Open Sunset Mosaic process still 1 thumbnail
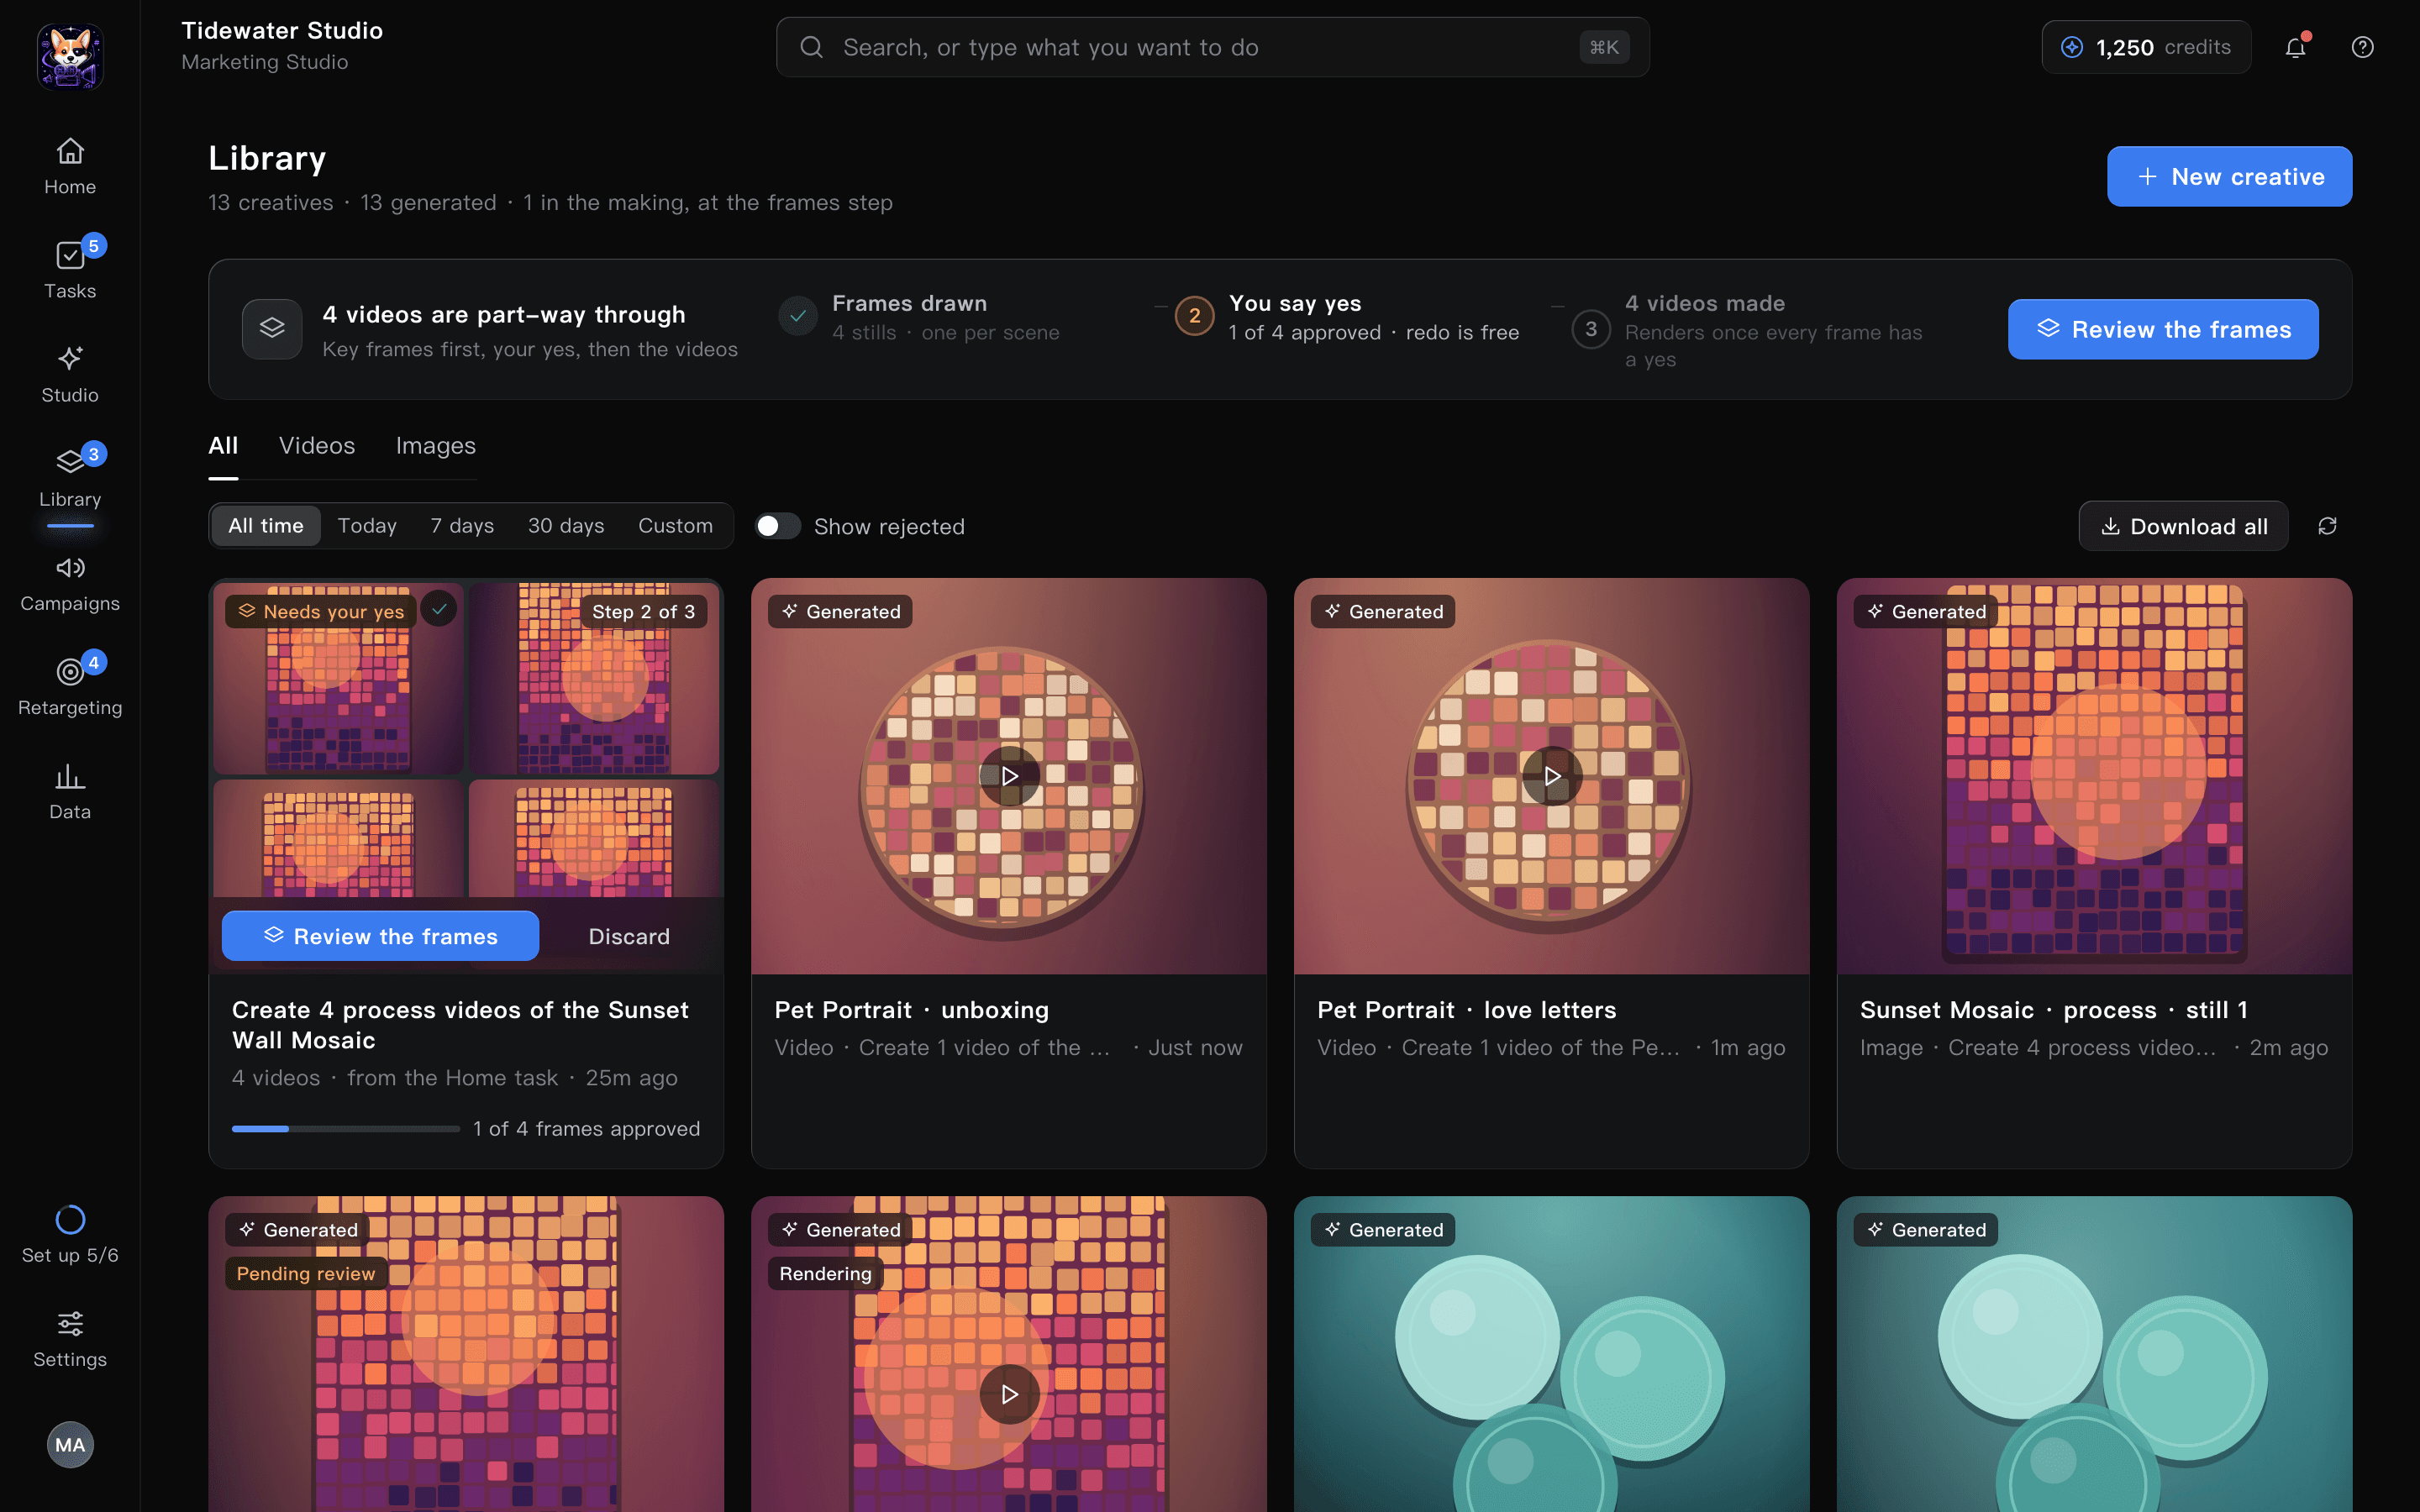This screenshot has width=2420, height=1512. pyautogui.click(x=2094, y=776)
